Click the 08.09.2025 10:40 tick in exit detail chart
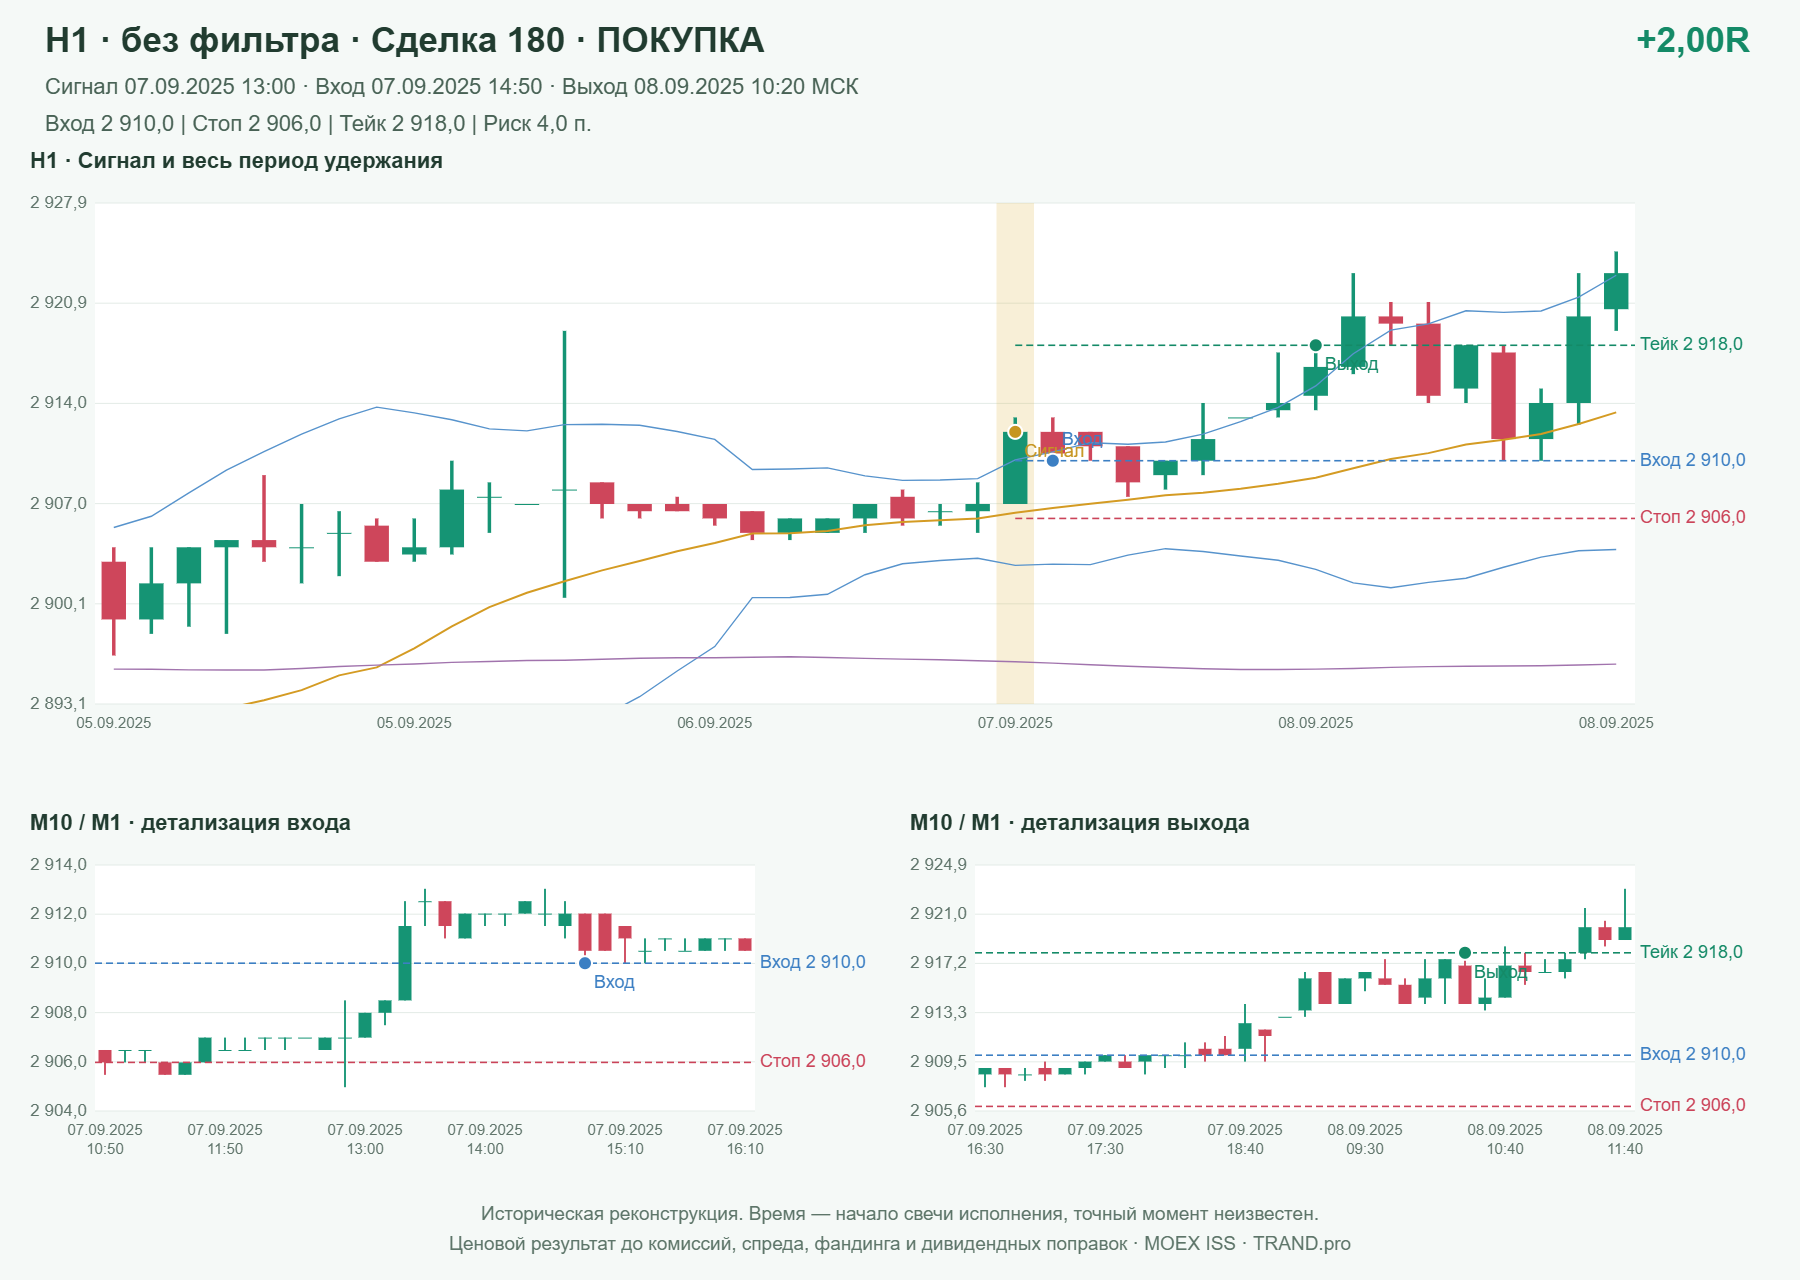Image resolution: width=1800 pixels, height=1280 pixels. point(1505,1139)
